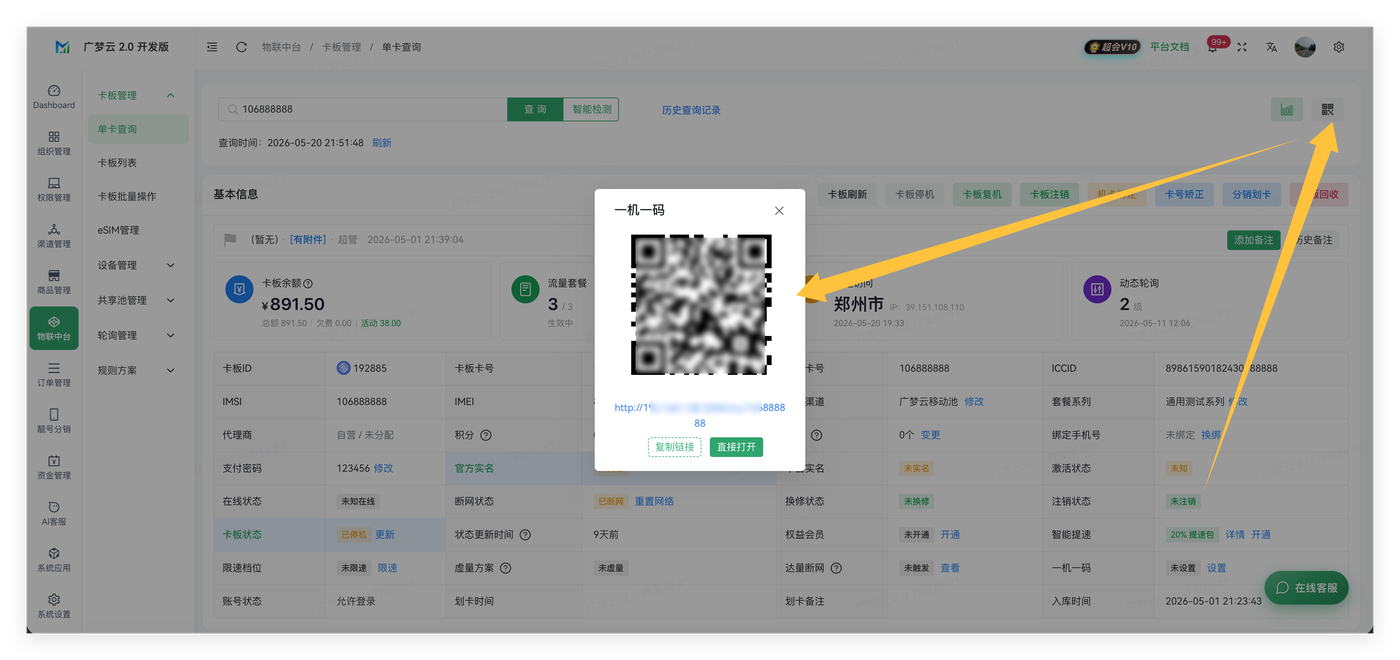Go to 卡板管理 in the breadcrumb
1400x660 pixels.
(341, 47)
